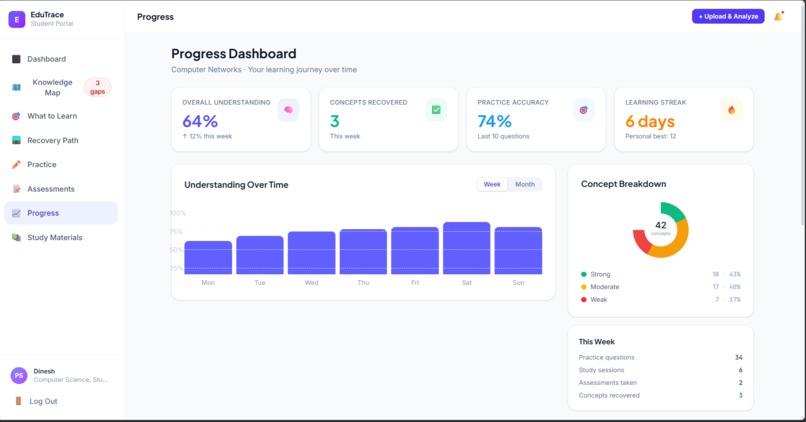
Task: Open the Dashboard page
Action: click(x=61, y=59)
